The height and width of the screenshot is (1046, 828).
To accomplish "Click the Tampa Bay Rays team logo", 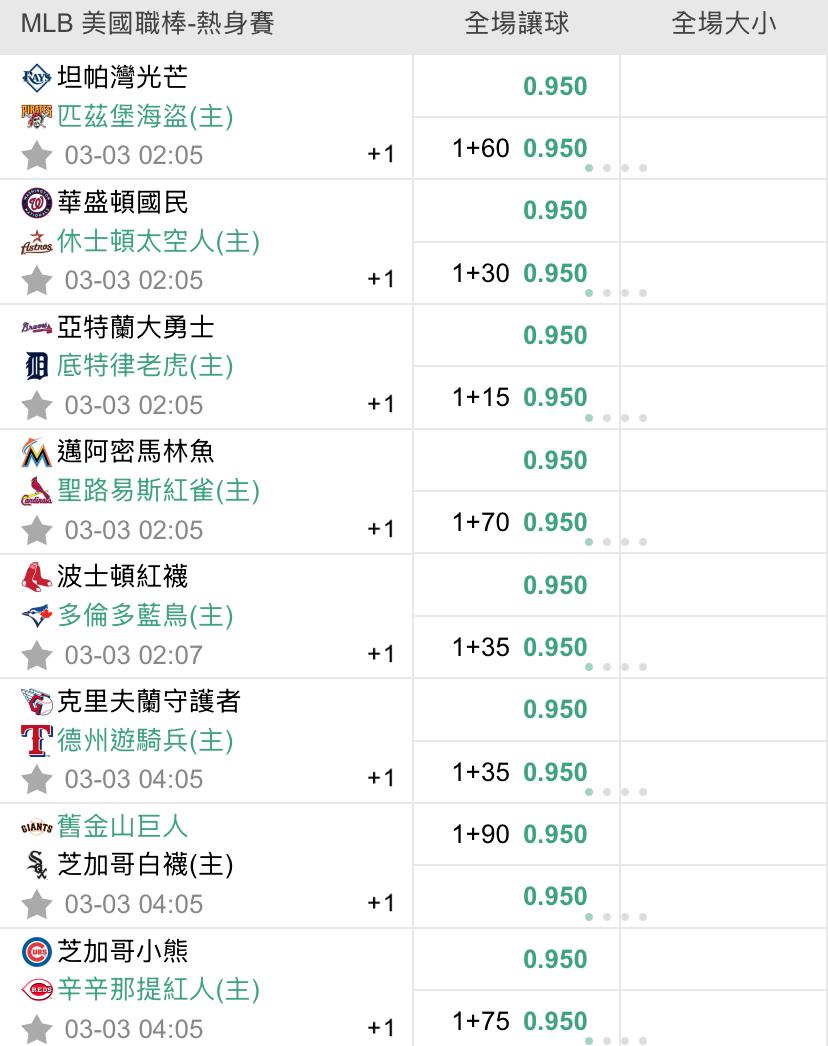I will tap(36, 77).
